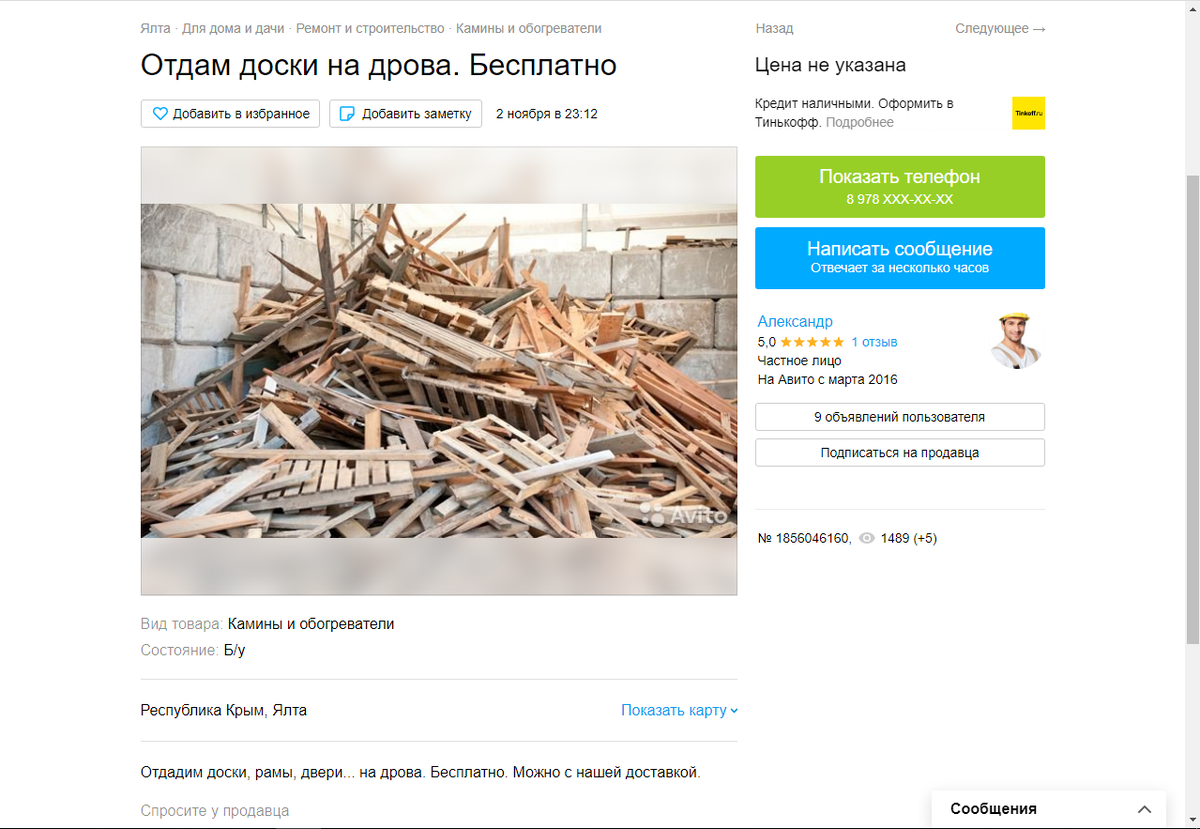The image size is (1200, 829).
Task: Click На Авито с марта 2016 text
Action: (828, 380)
